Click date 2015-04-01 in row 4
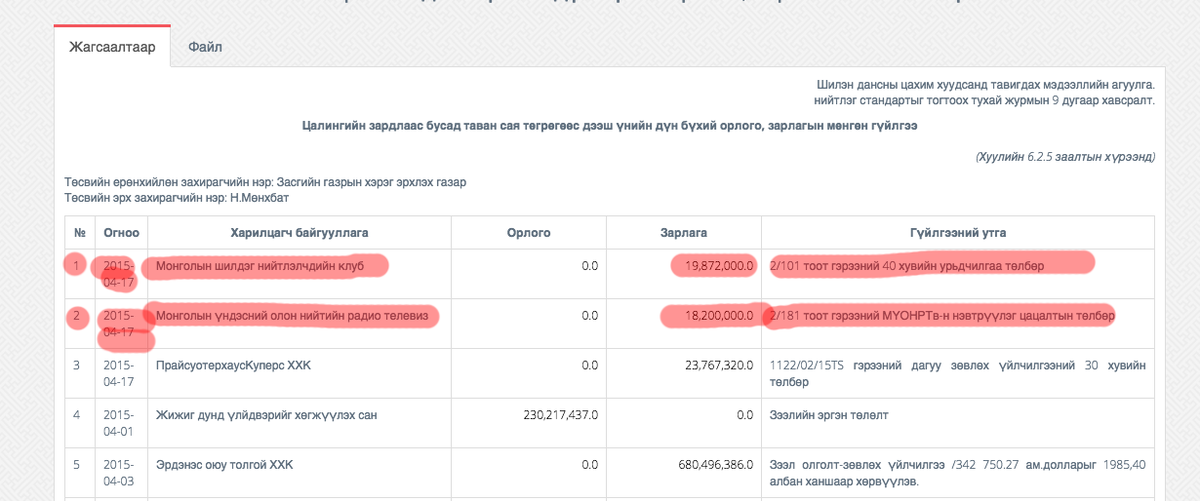This screenshot has height=501, width=1200. pyautogui.click(x=118, y=422)
